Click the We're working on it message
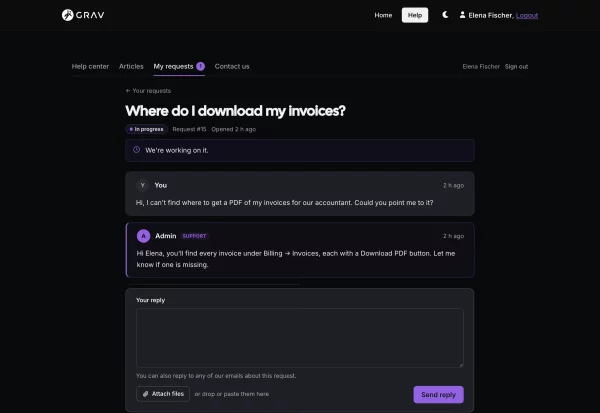The image size is (600, 413). point(176,150)
